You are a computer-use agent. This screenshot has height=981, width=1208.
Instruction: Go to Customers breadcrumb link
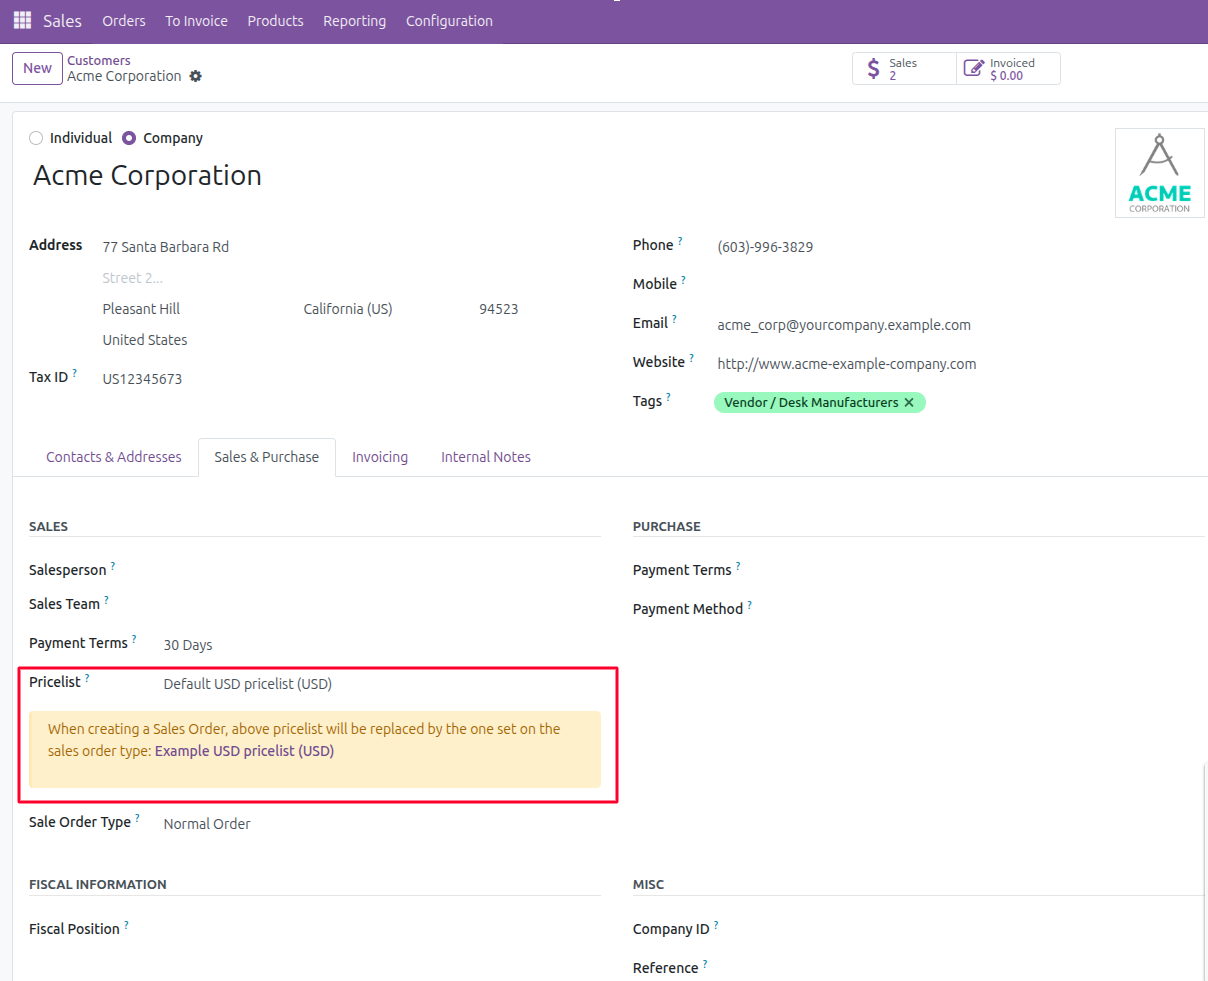(99, 61)
